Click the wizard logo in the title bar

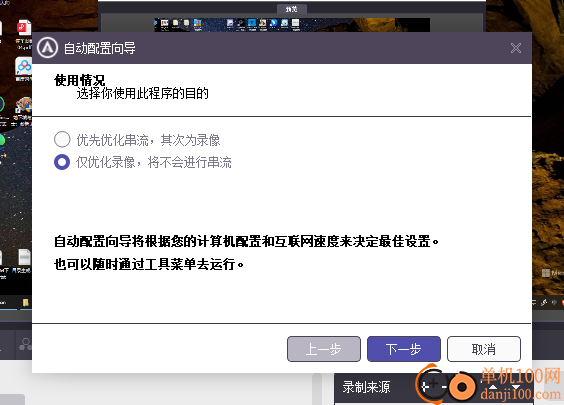click(47, 47)
